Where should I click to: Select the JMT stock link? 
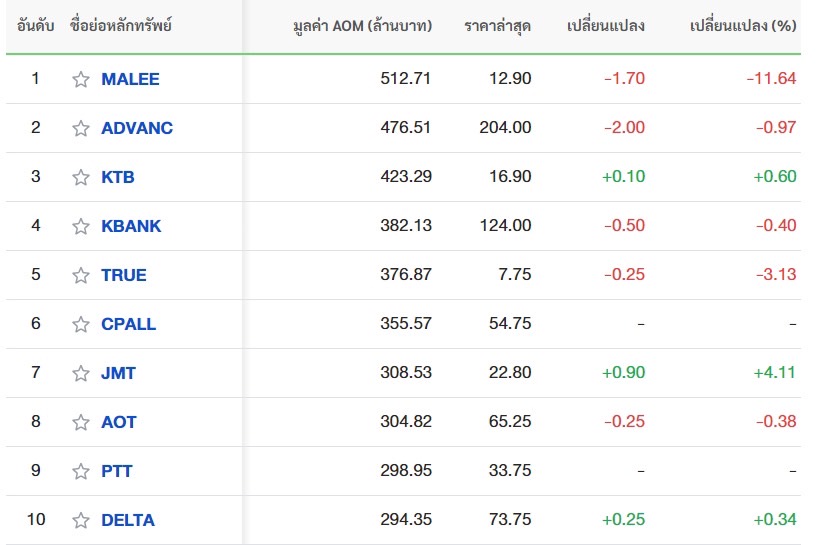pyautogui.click(x=118, y=373)
